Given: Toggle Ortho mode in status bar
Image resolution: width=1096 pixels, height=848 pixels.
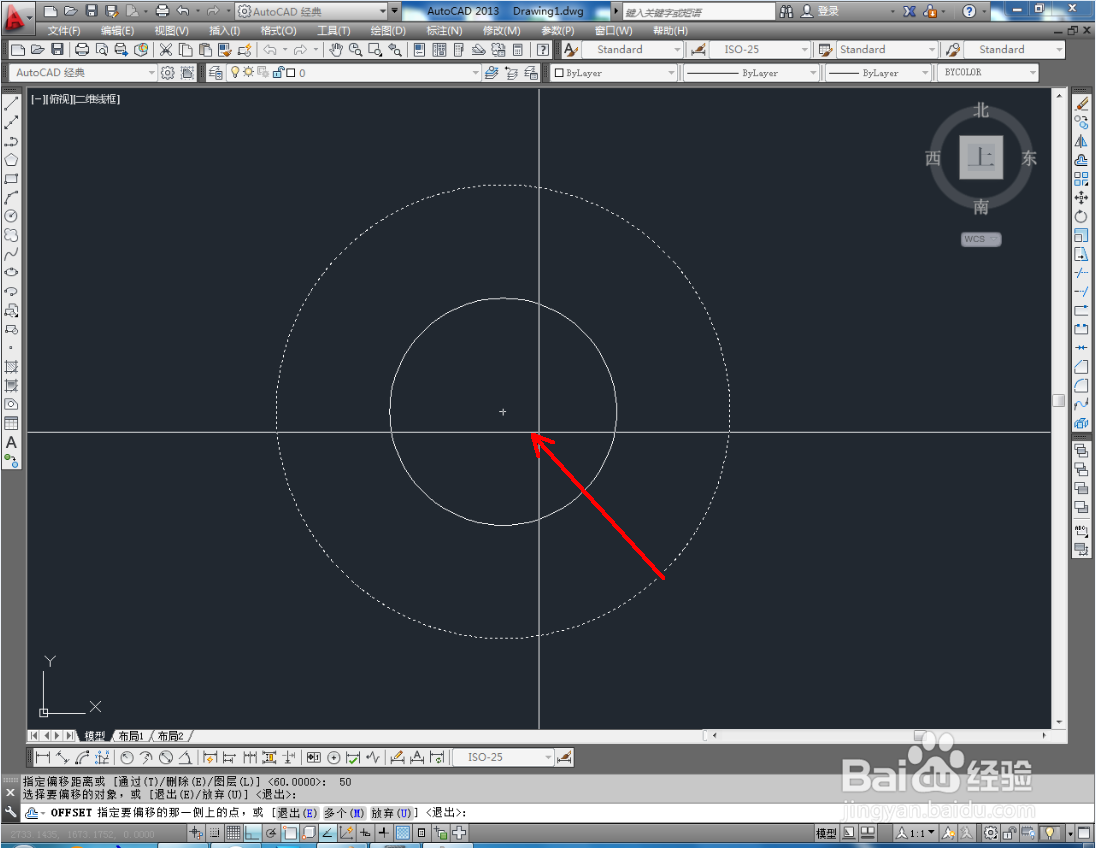Looking at the screenshot, I should coord(252,833).
